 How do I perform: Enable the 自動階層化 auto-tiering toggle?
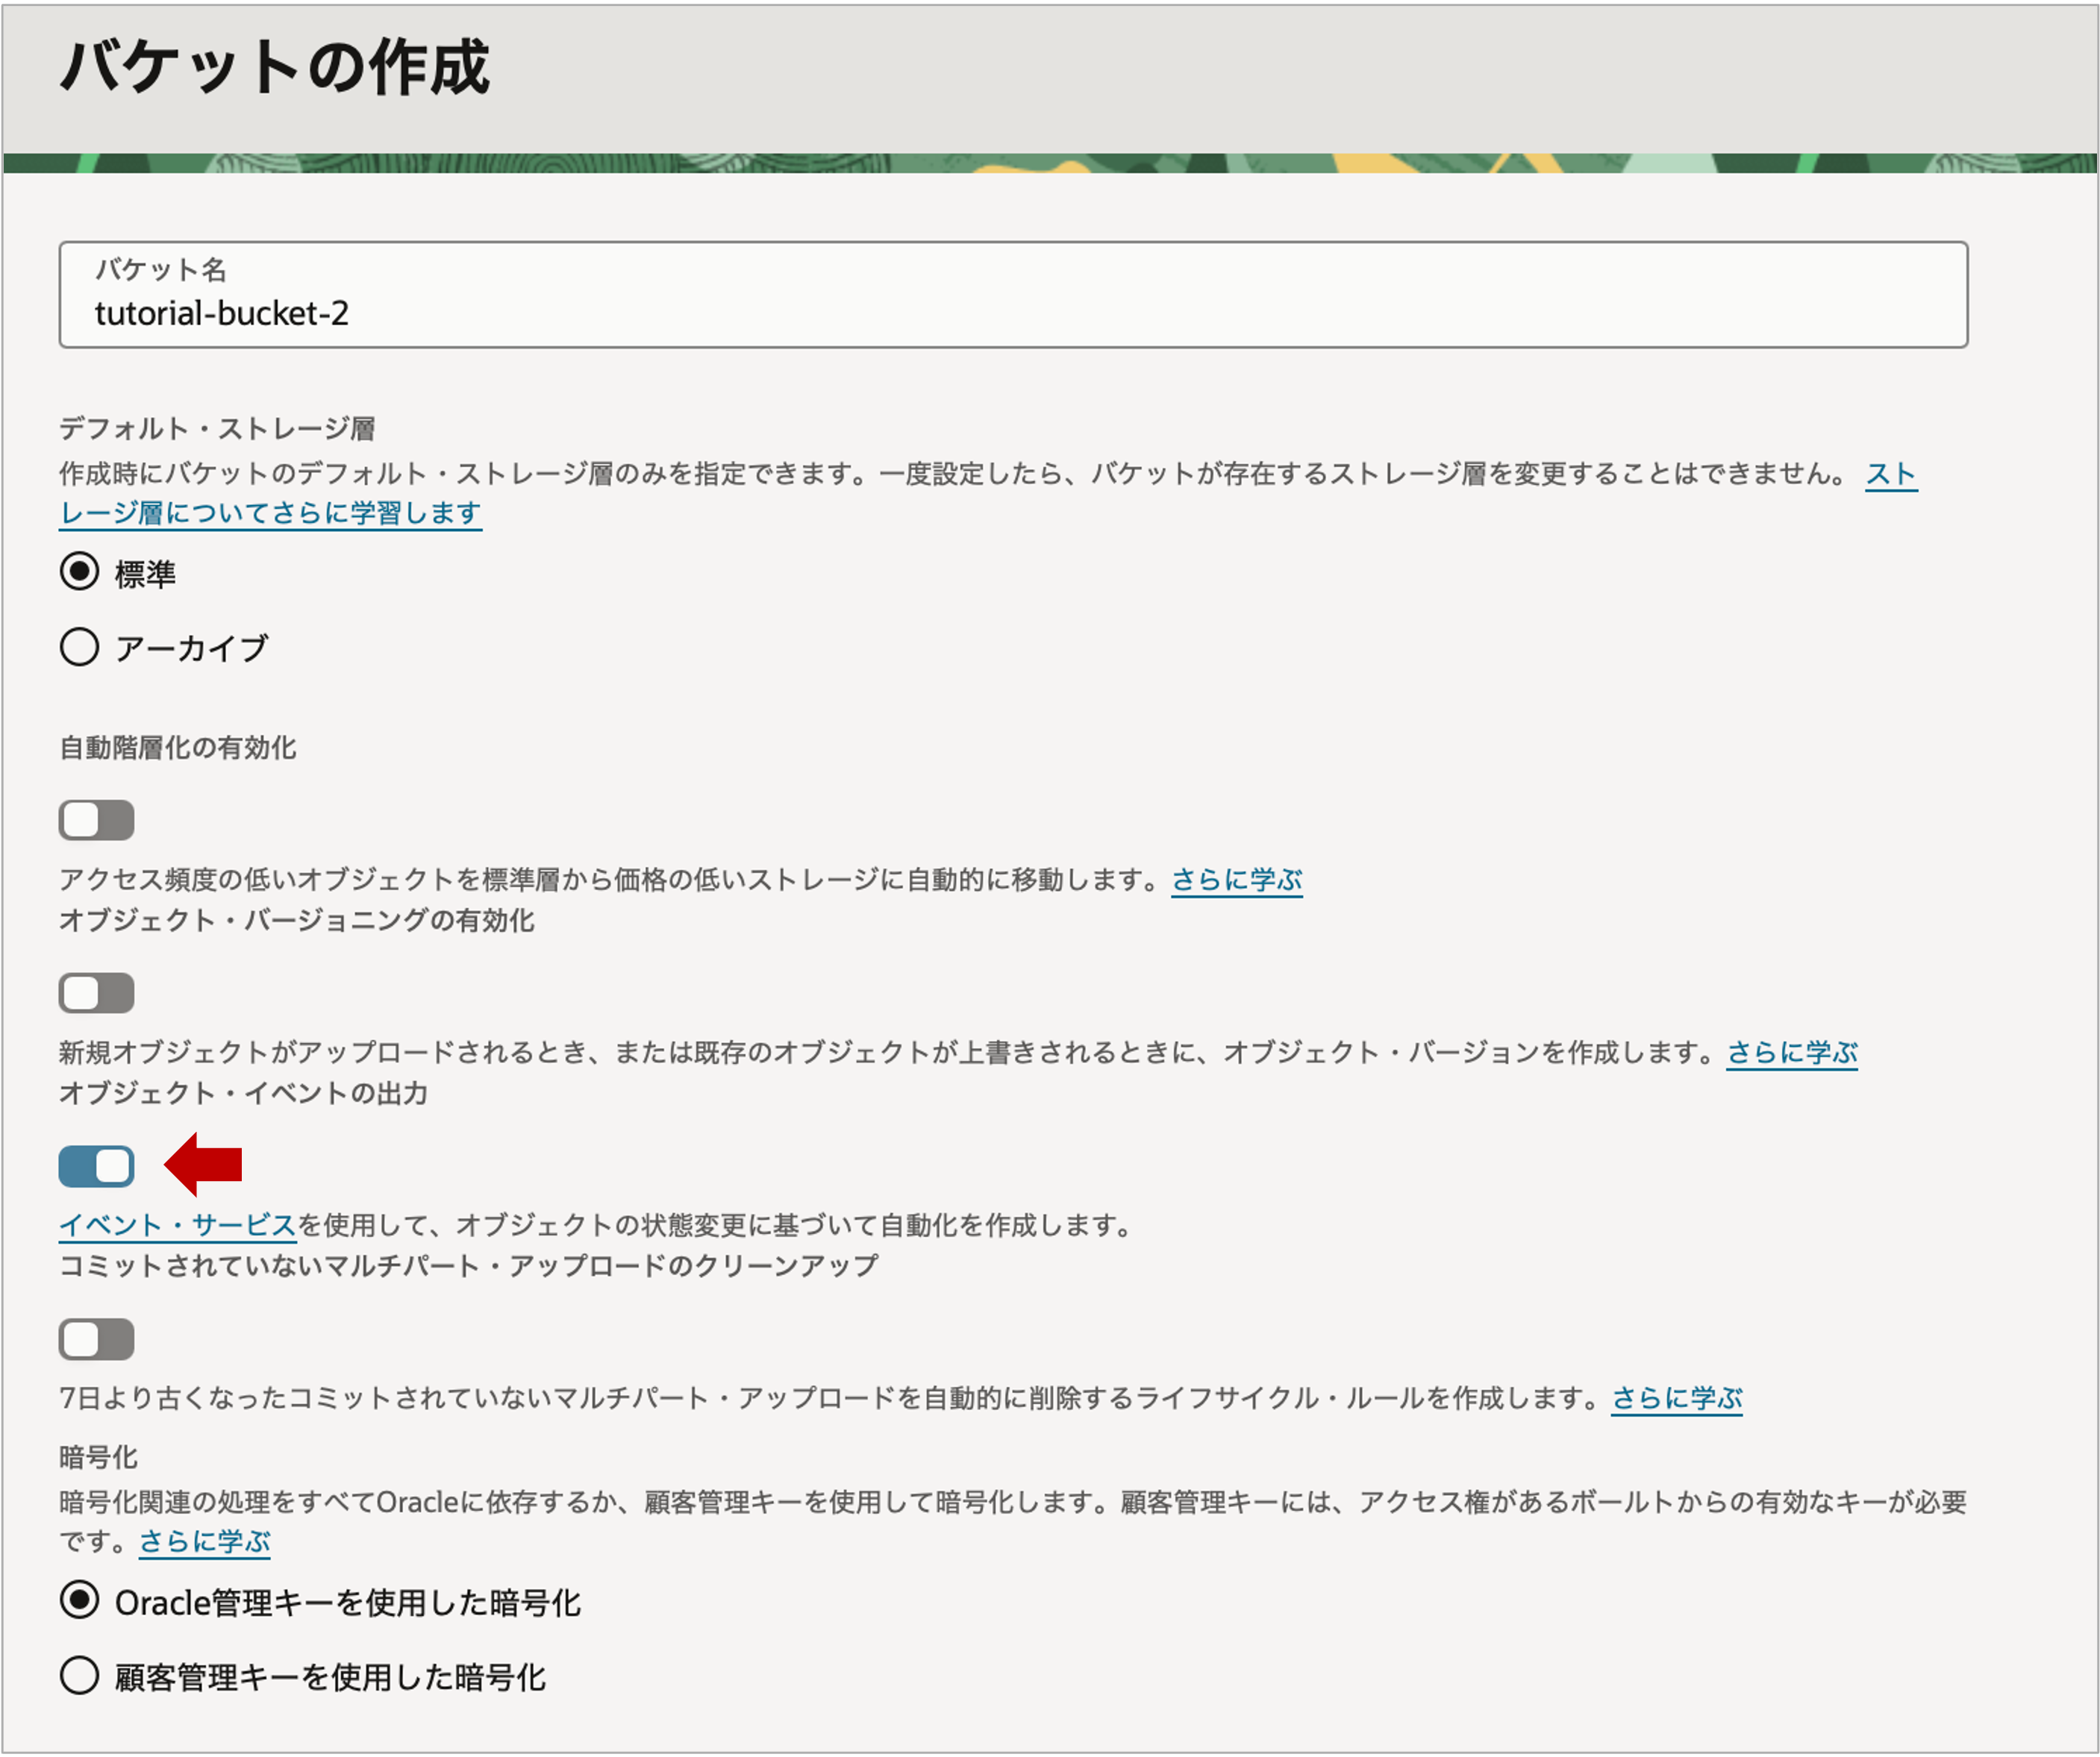(96, 820)
